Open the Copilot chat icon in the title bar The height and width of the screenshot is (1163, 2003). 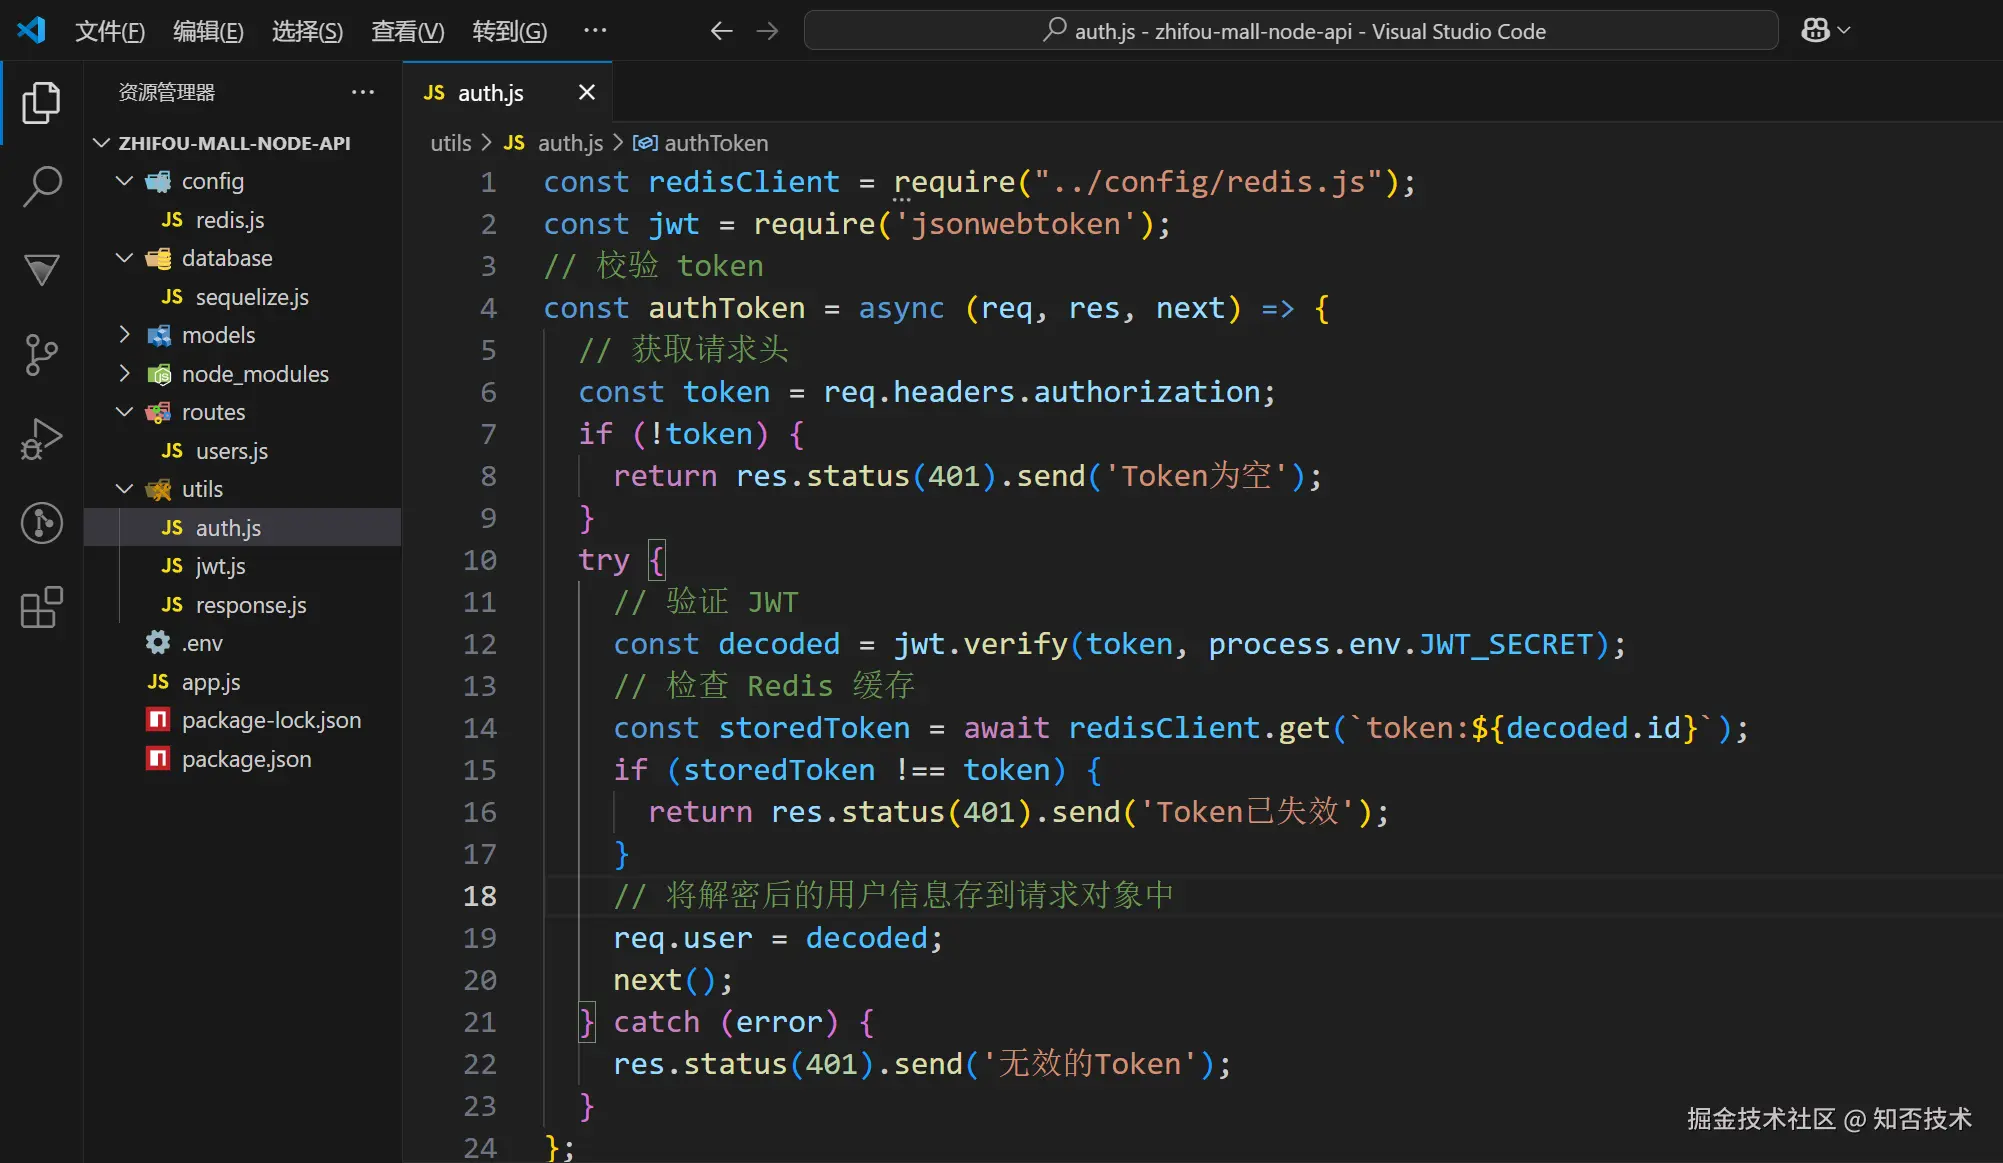point(1815,30)
